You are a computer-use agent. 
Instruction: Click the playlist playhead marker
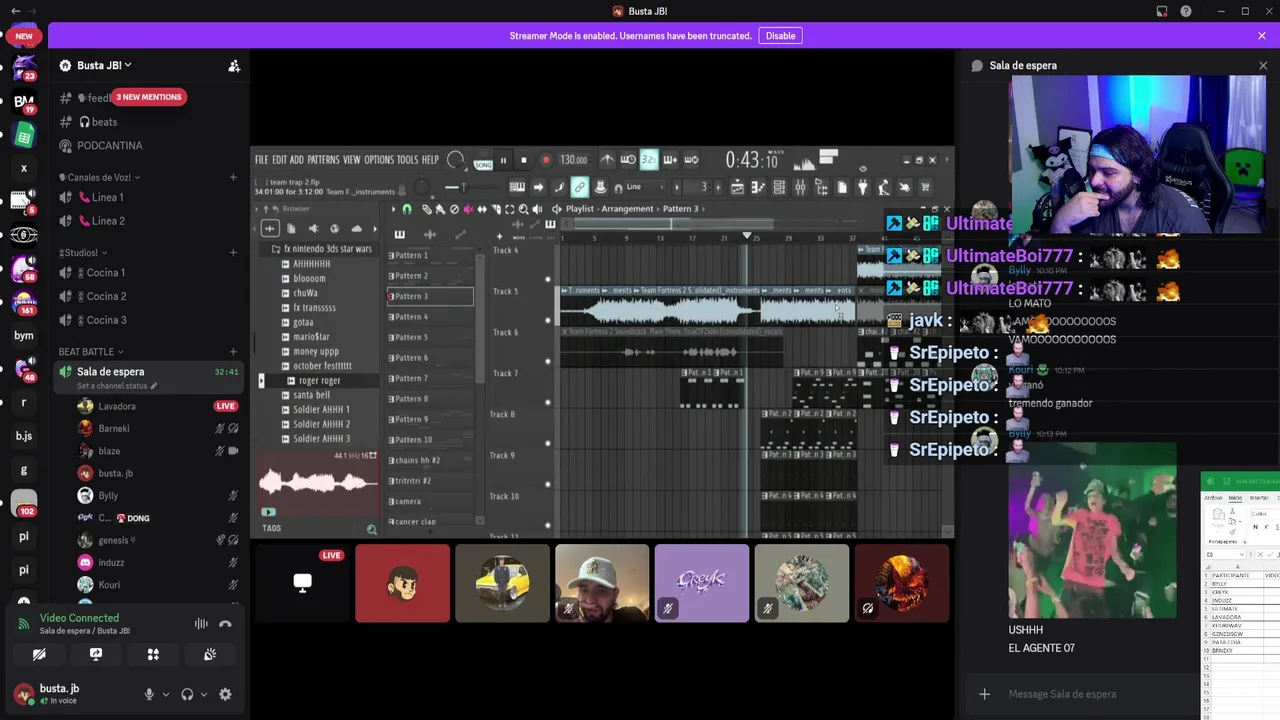[x=747, y=236]
